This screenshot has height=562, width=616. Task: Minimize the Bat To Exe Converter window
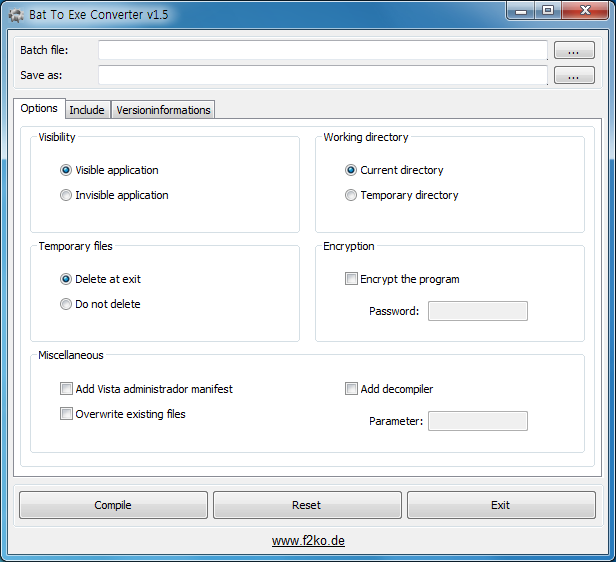[521, 11]
